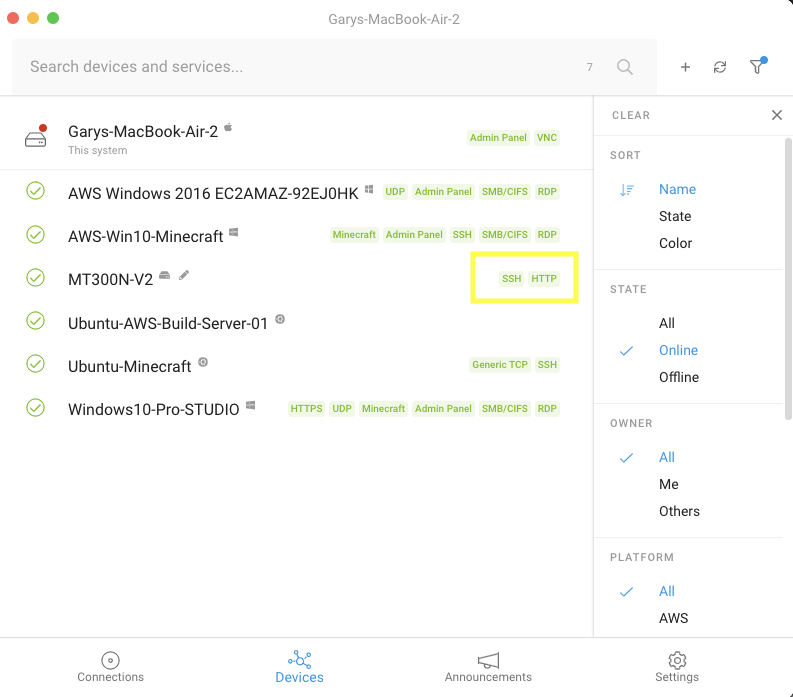Viewport: 793px width, 697px height.
Task: Click Windows logo beside AWS Windows 2016
Action: pyautogui.click(x=369, y=189)
